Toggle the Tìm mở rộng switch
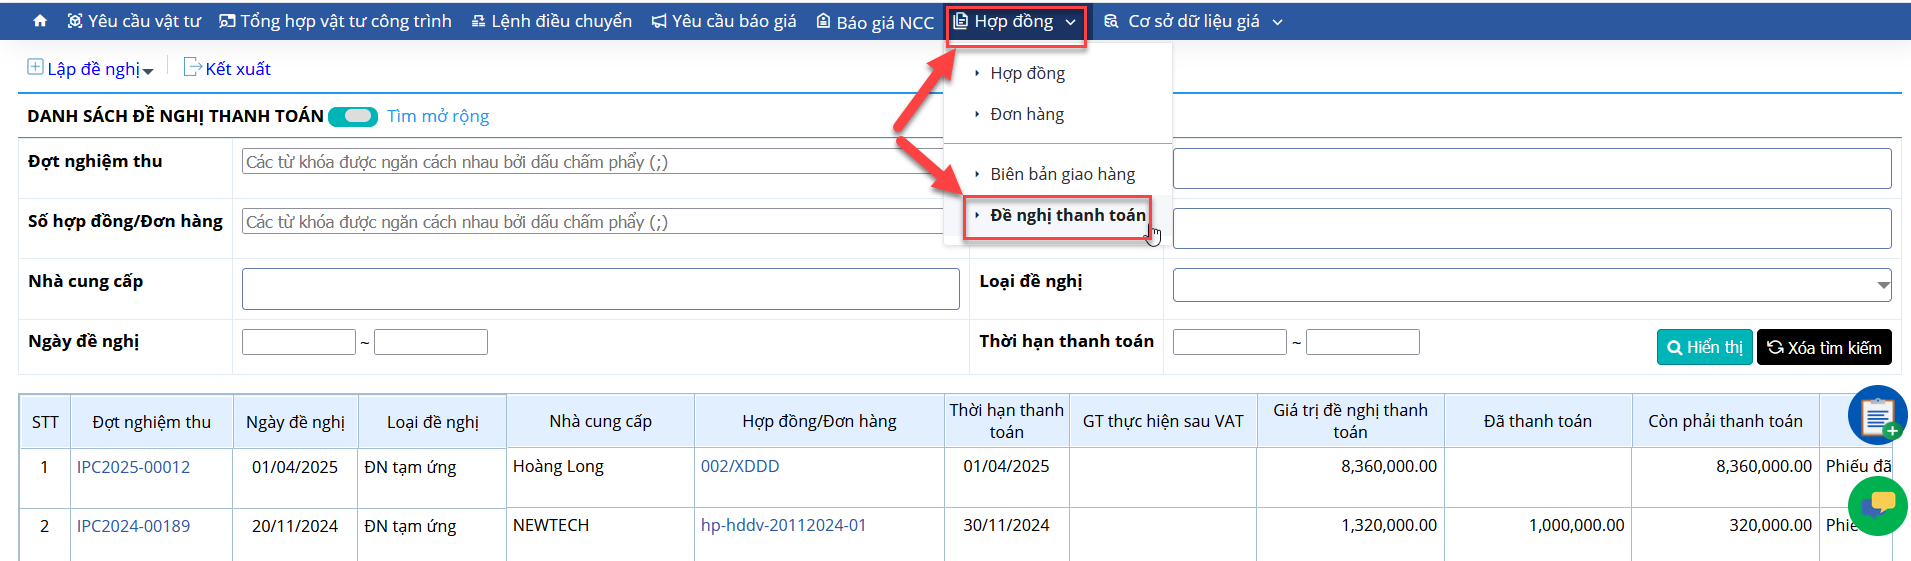The image size is (1911, 561). click(353, 116)
